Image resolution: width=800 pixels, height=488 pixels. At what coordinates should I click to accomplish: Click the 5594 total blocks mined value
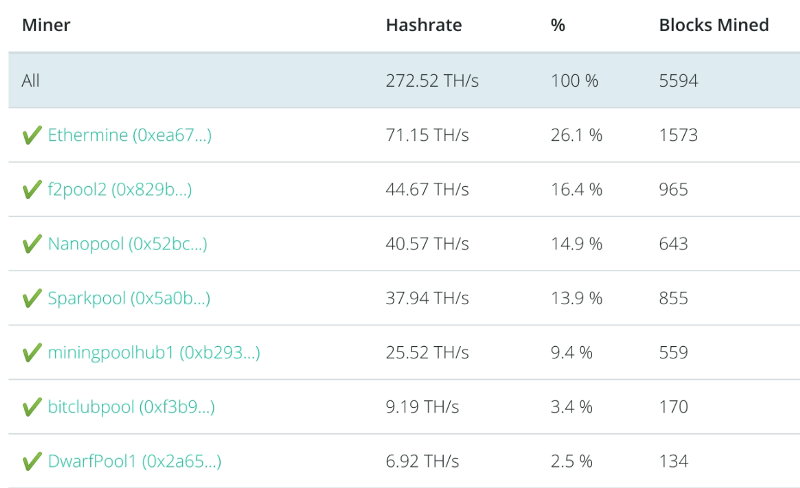(679, 81)
